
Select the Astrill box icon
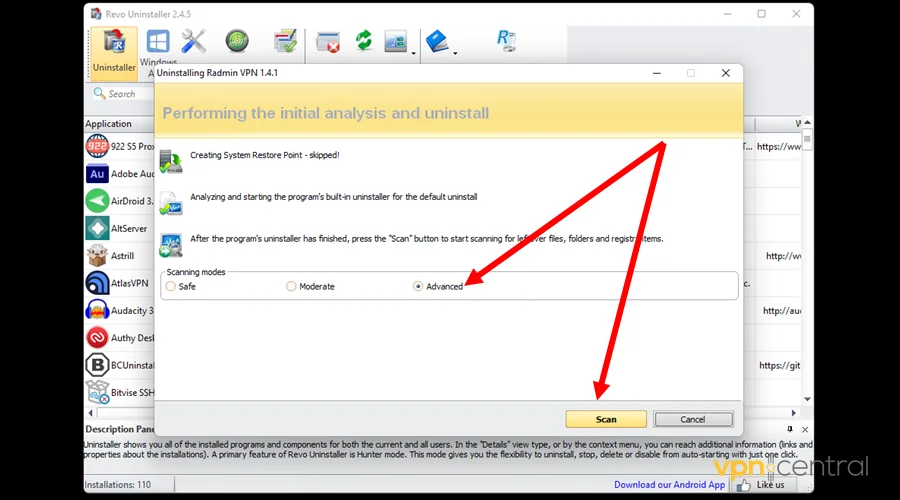(x=97, y=255)
